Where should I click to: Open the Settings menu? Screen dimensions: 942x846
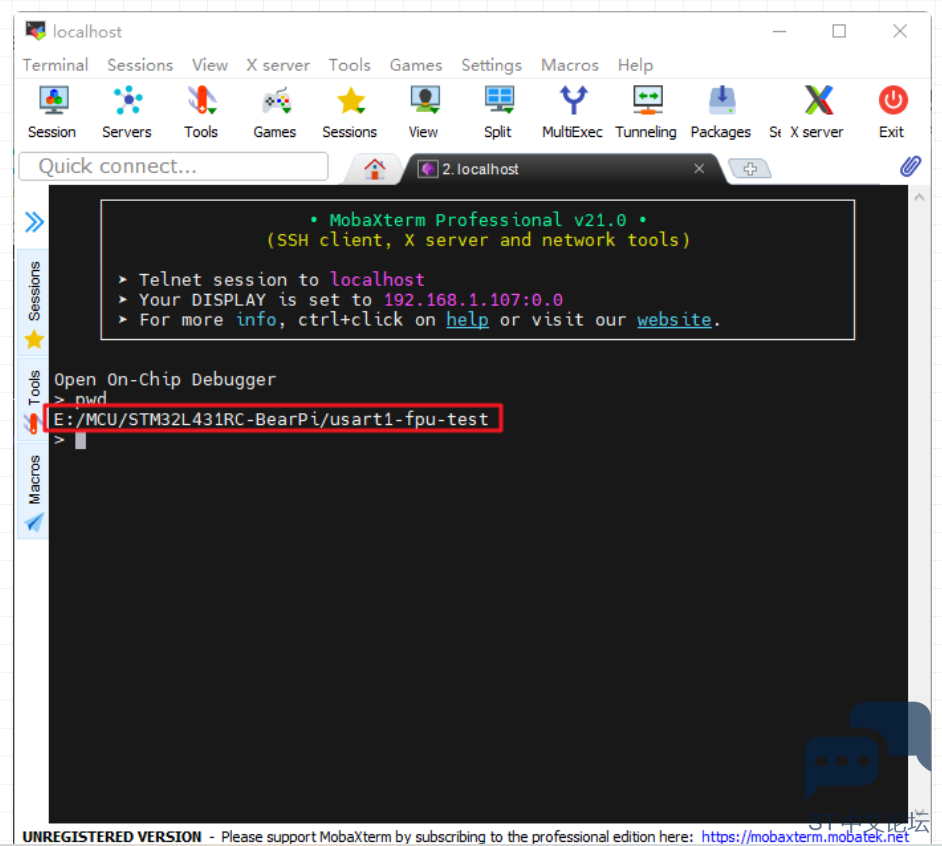pos(491,65)
